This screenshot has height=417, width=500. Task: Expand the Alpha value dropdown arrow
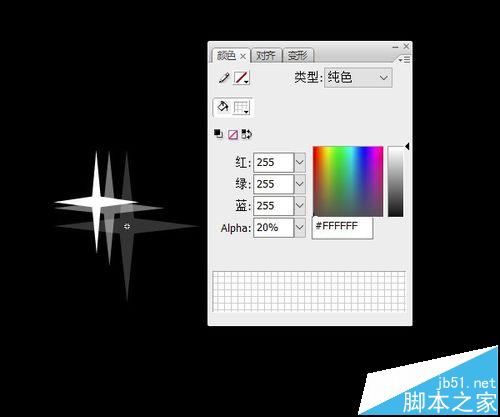pyautogui.click(x=300, y=228)
